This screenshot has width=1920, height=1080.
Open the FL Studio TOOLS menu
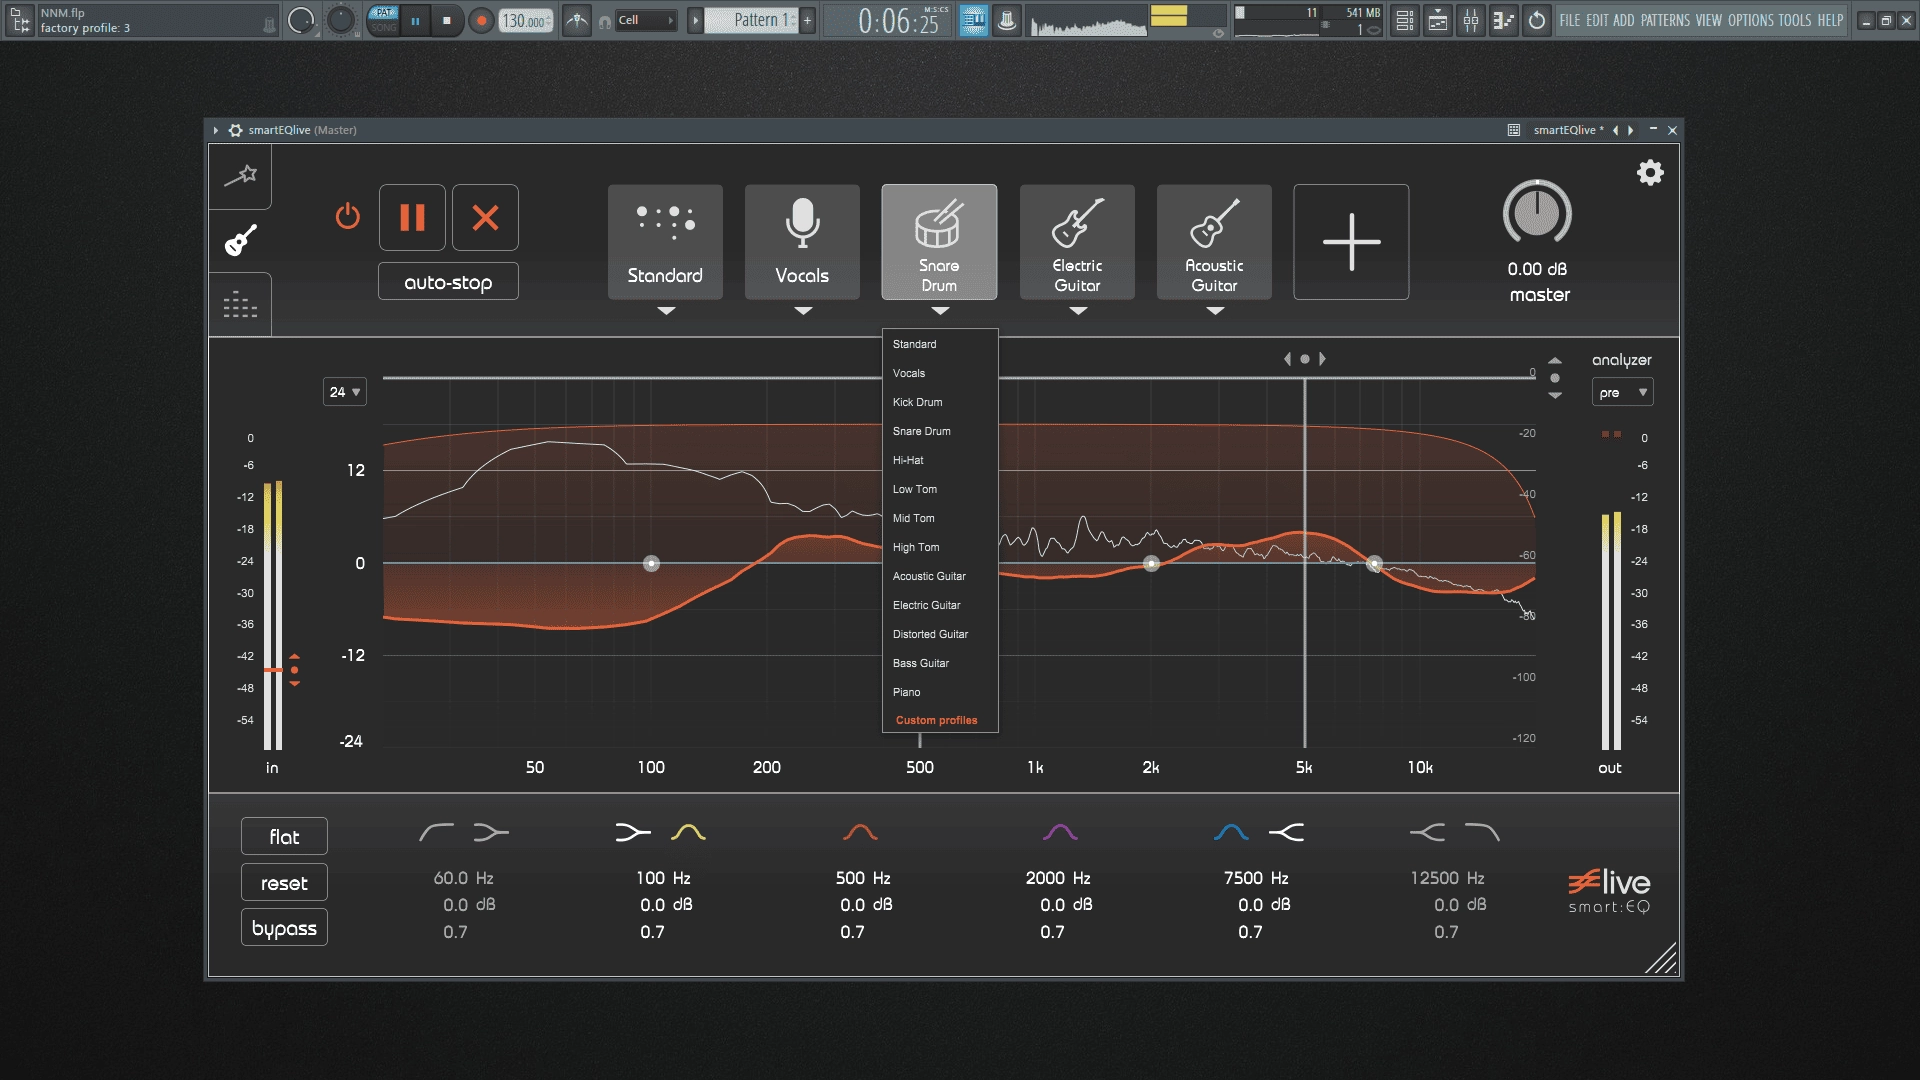tap(1795, 20)
